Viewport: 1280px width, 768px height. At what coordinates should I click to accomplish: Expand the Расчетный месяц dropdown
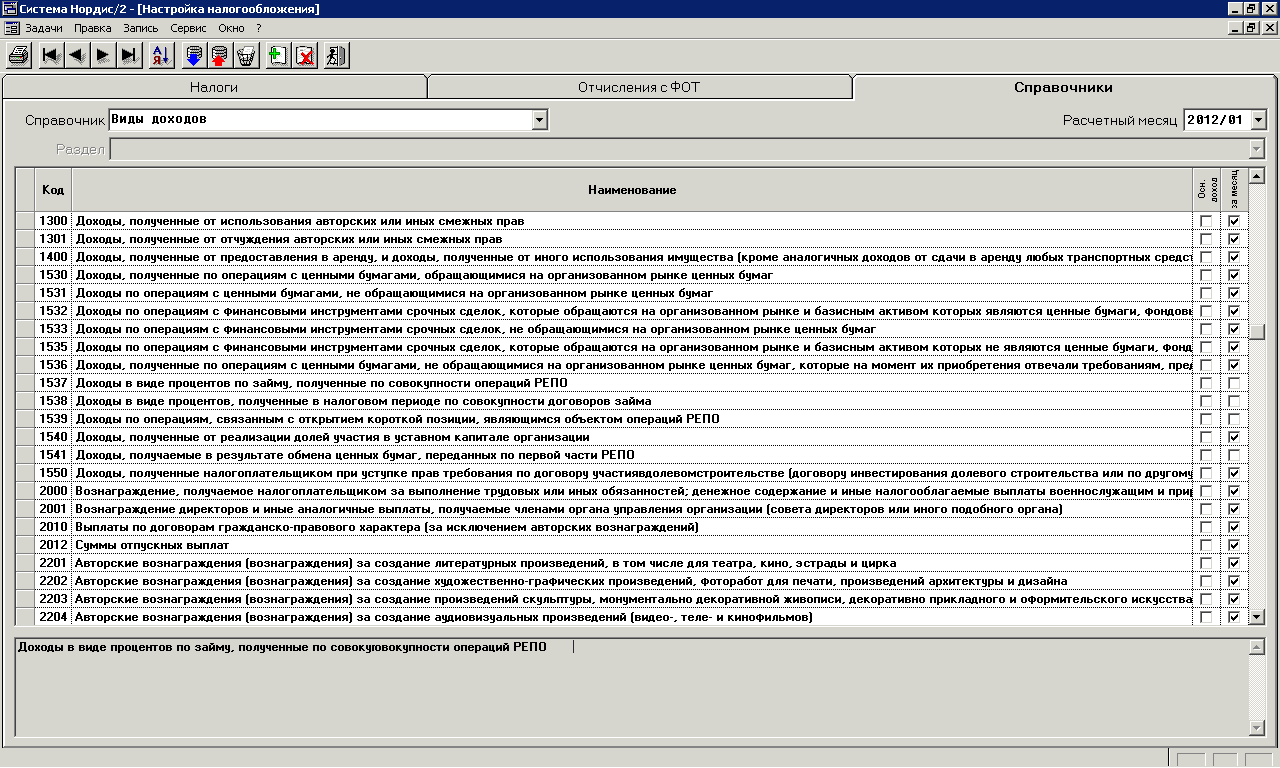[x=1257, y=120]
